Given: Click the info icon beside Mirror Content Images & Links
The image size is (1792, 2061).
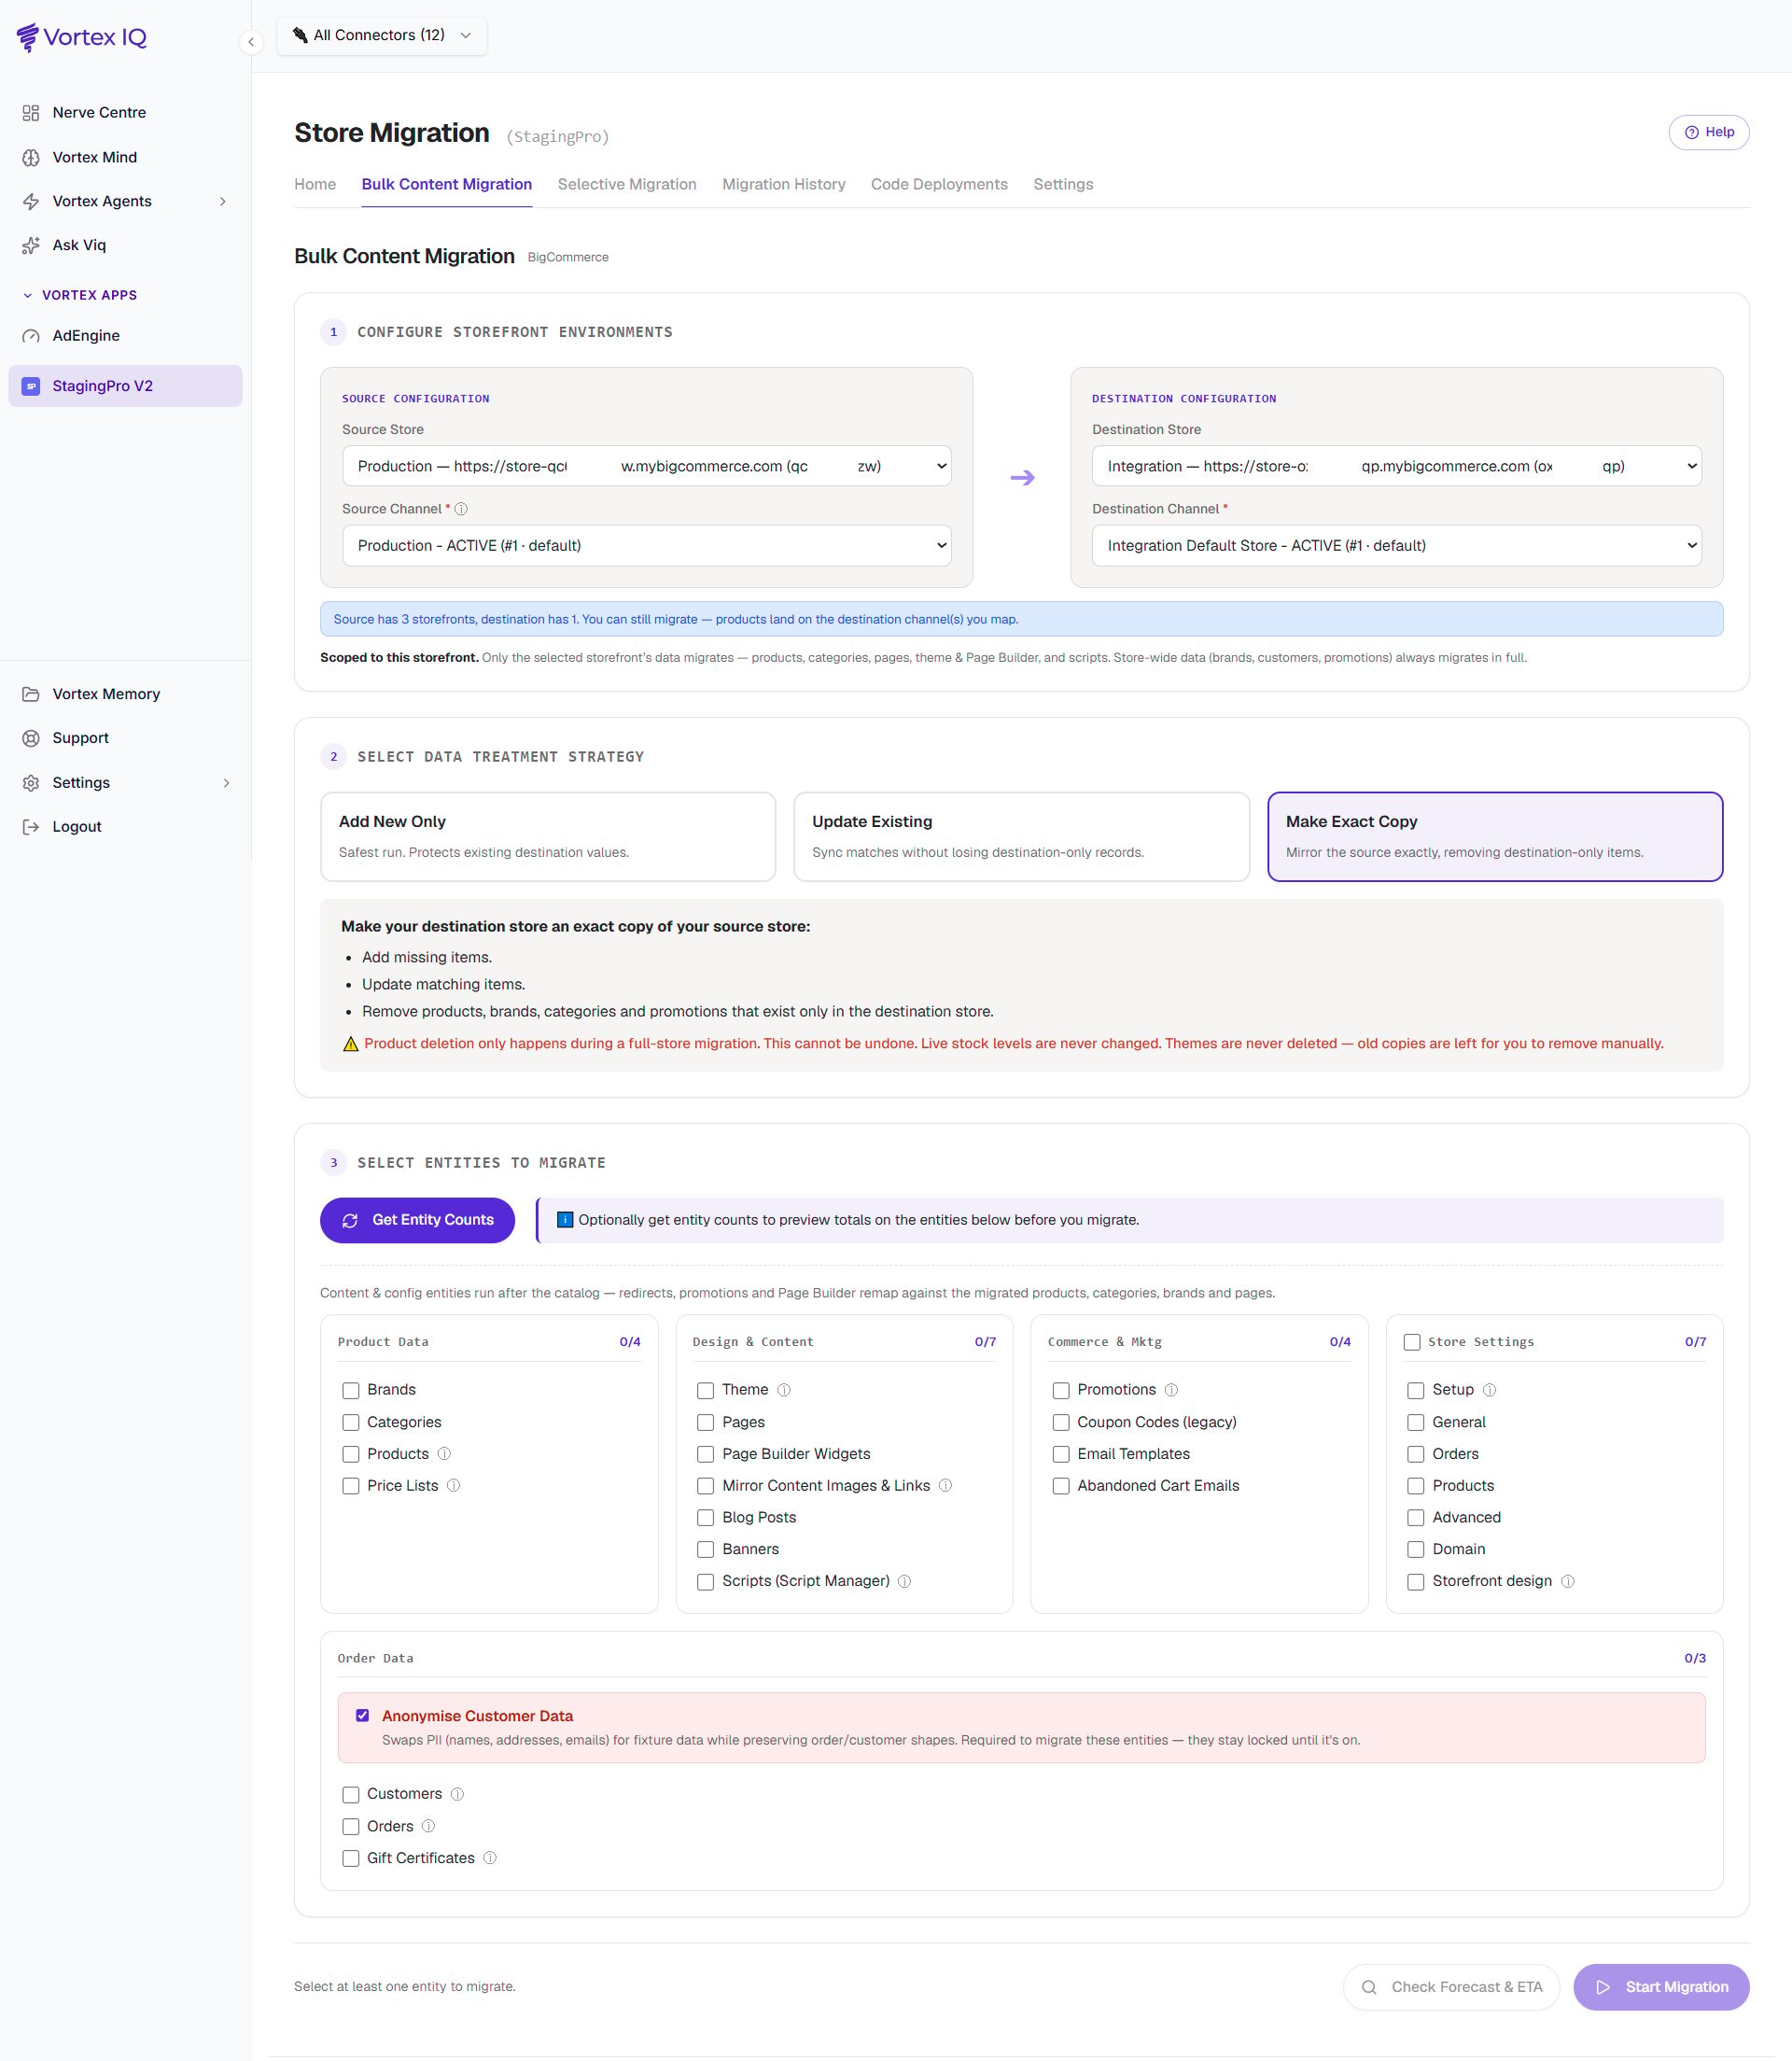Looking at the screenshot, I should pyautogui.click(x=945, y=1486).
